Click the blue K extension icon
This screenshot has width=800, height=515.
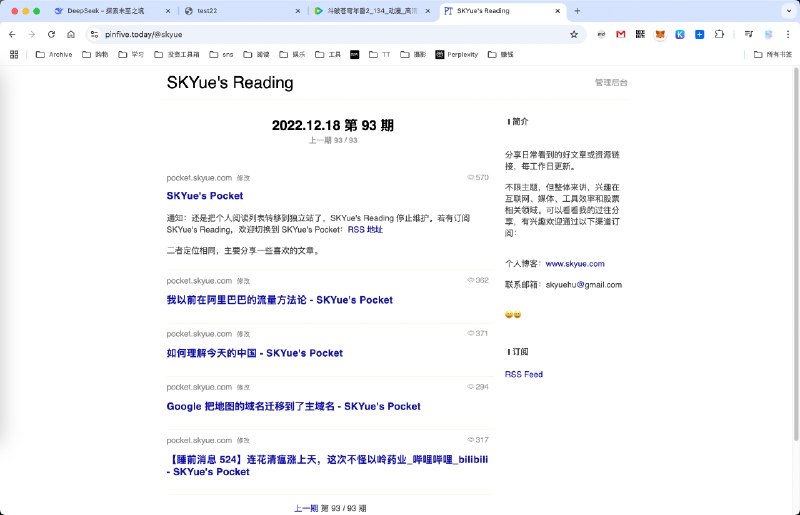(x=679, y=34)
